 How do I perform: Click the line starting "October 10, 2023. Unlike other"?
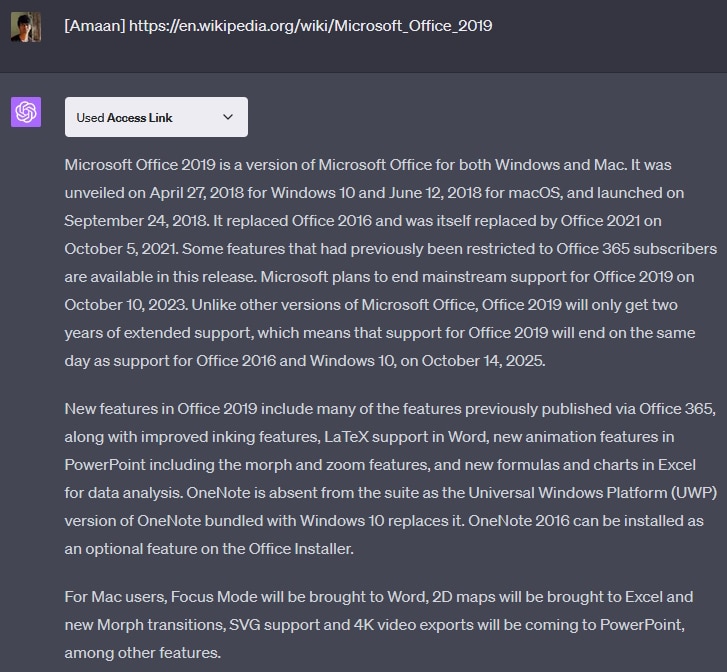point(371,305)
